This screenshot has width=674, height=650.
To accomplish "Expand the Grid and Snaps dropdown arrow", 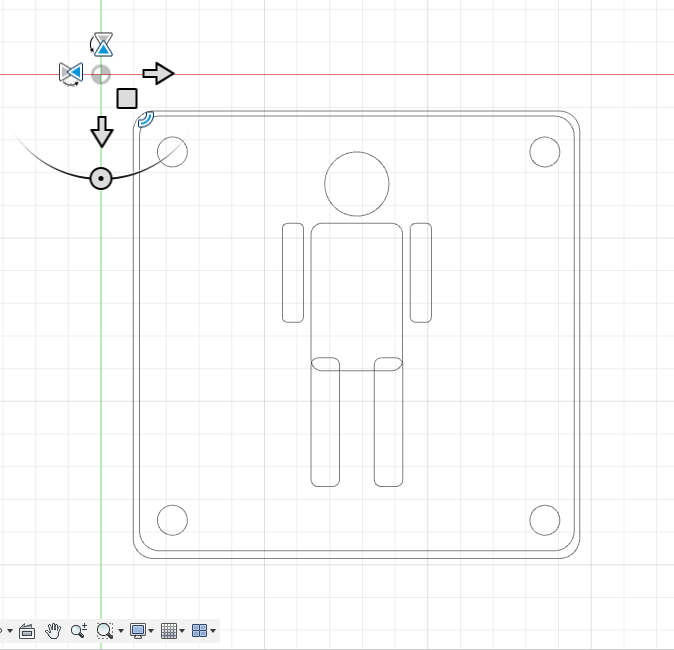I will [x=182, y=631].
